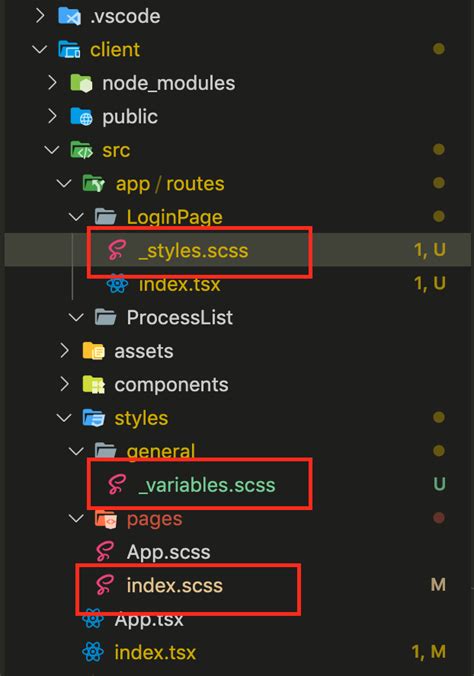Click the assets folder icon
This screenshot has height=676, width=474.
click(x=94, y=351)
